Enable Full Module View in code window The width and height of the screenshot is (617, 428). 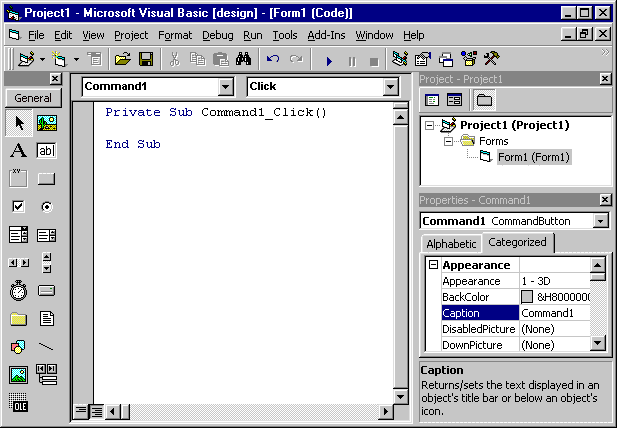pyautogui.click(x=97, y=411)
